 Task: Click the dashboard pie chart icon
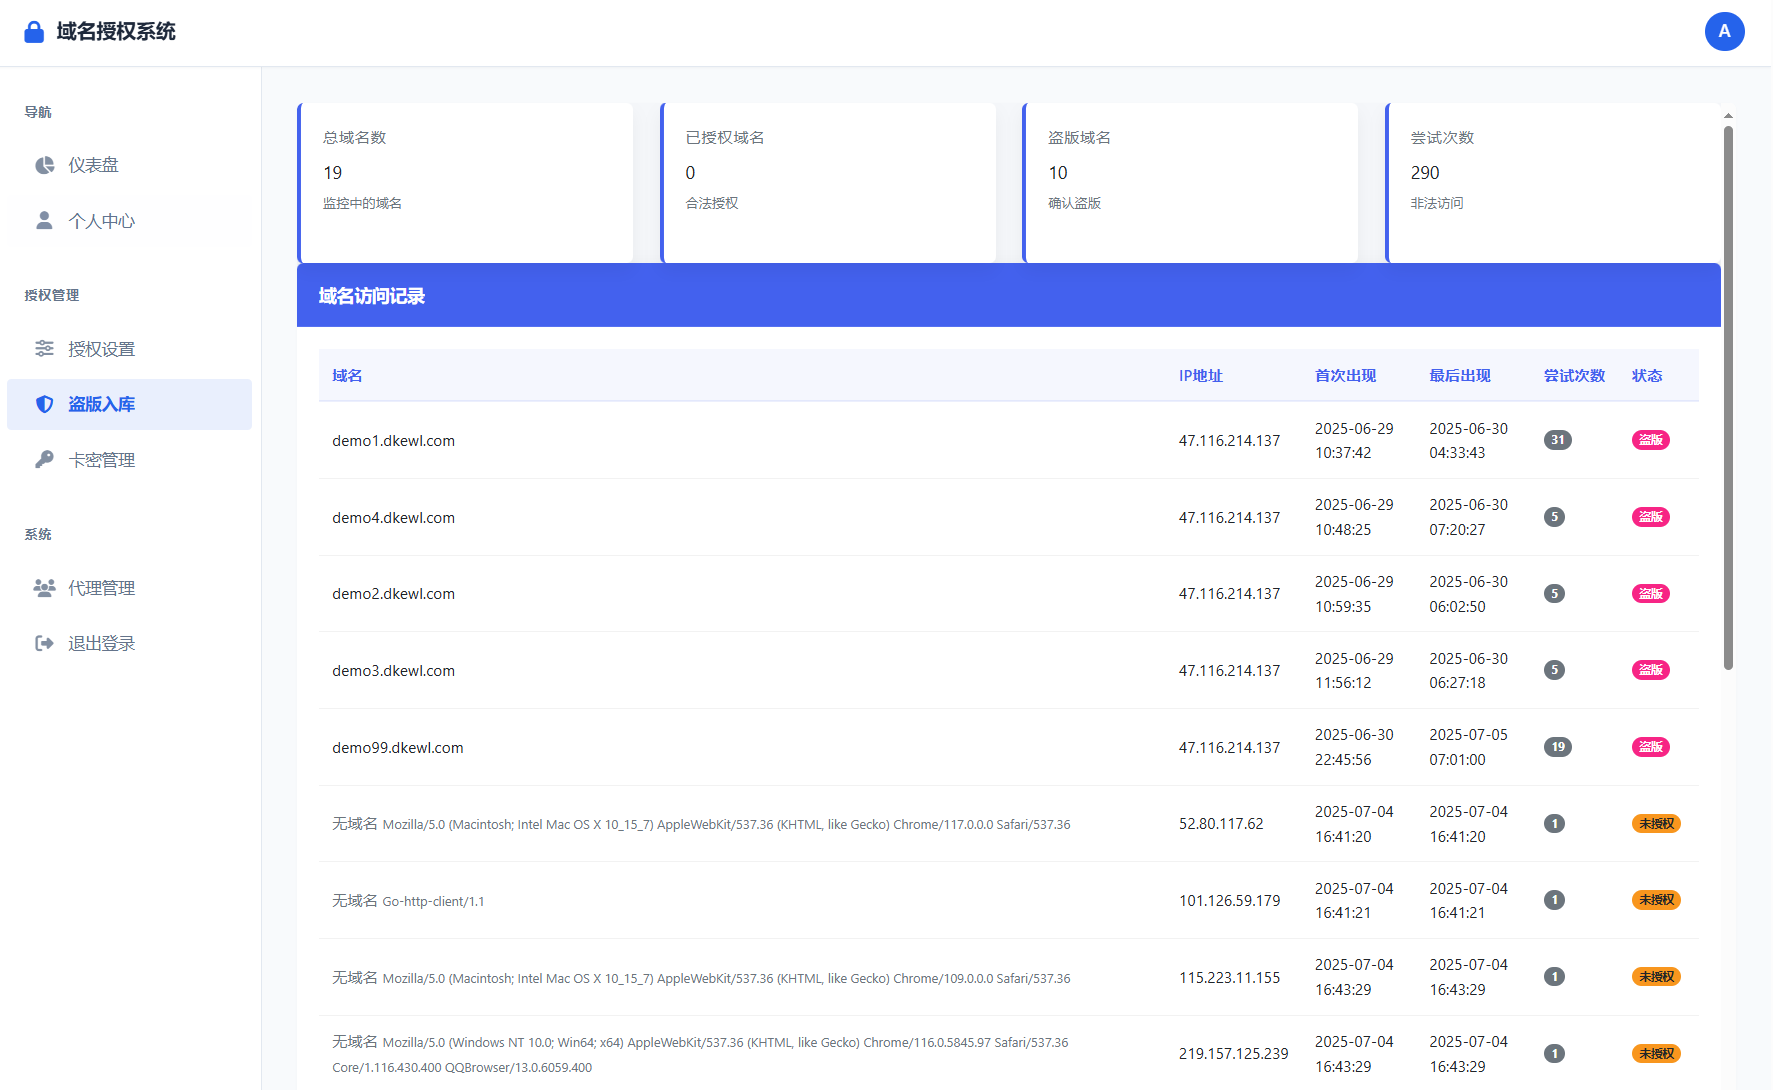(x=44, y=165)
